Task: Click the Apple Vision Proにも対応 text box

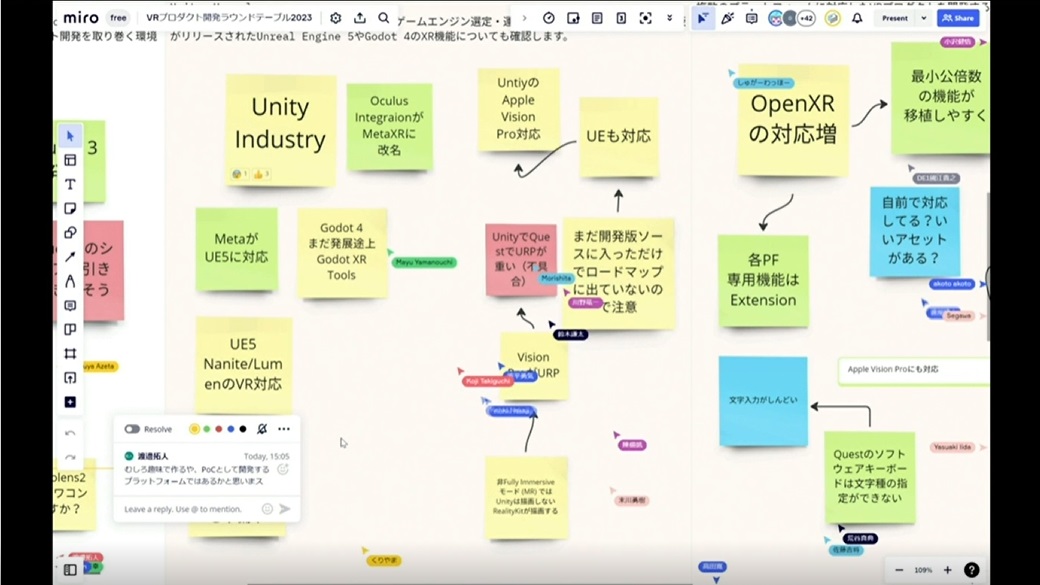Action: pos(913,371)
